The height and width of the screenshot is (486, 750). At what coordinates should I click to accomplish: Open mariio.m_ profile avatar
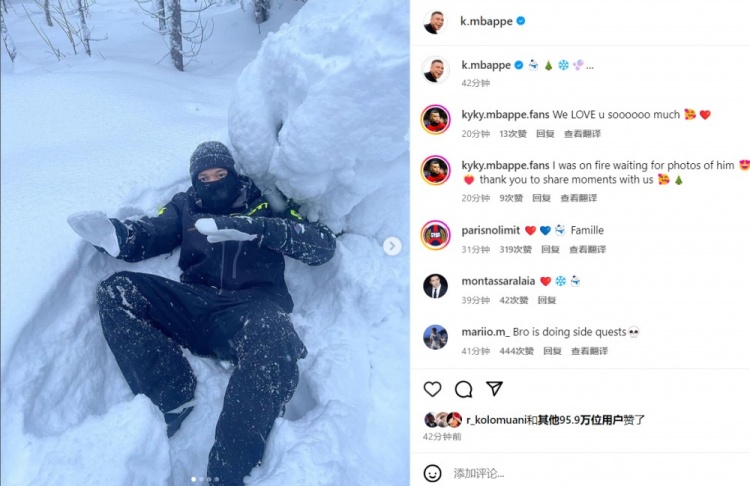[x=435, y=337]
